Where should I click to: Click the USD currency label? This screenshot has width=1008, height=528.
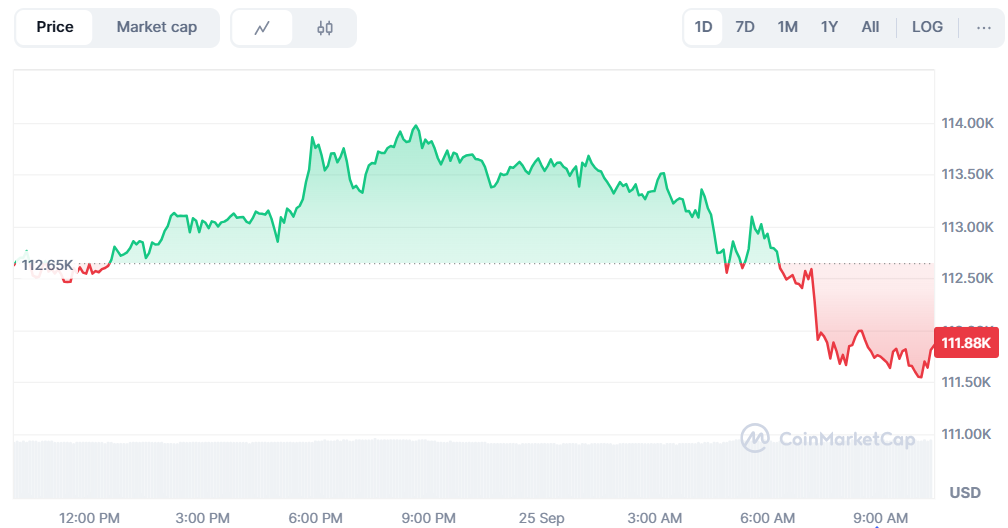(x=965, y=492)
